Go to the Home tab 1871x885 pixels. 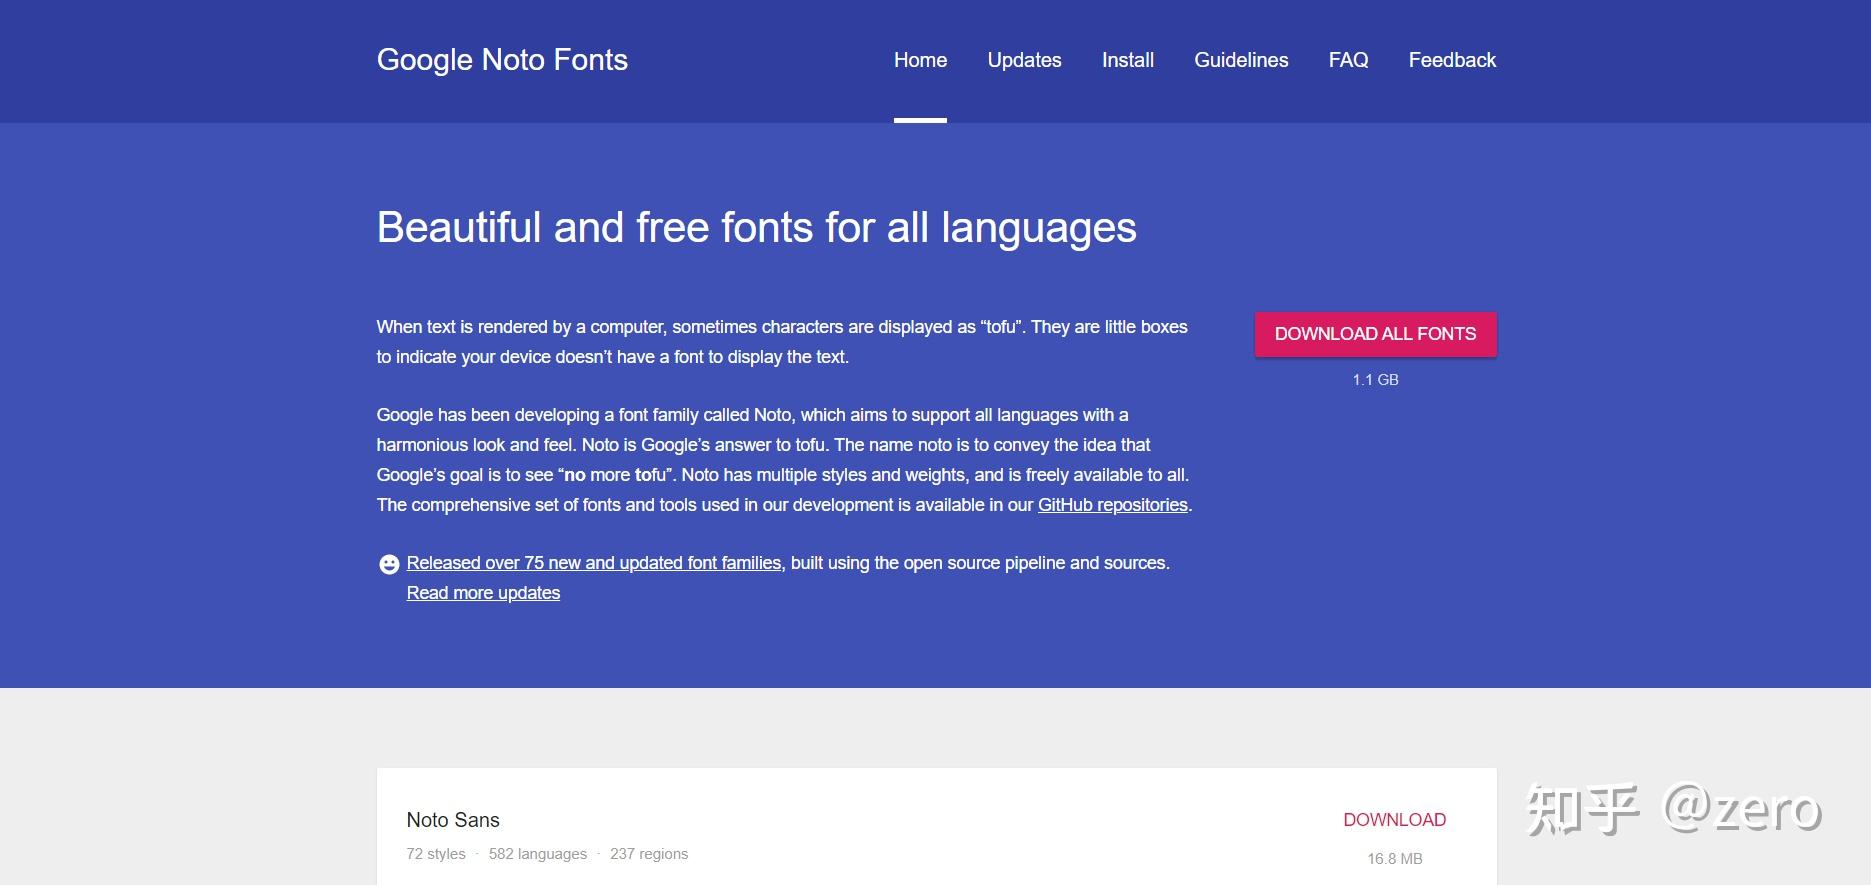click(920, 60)
